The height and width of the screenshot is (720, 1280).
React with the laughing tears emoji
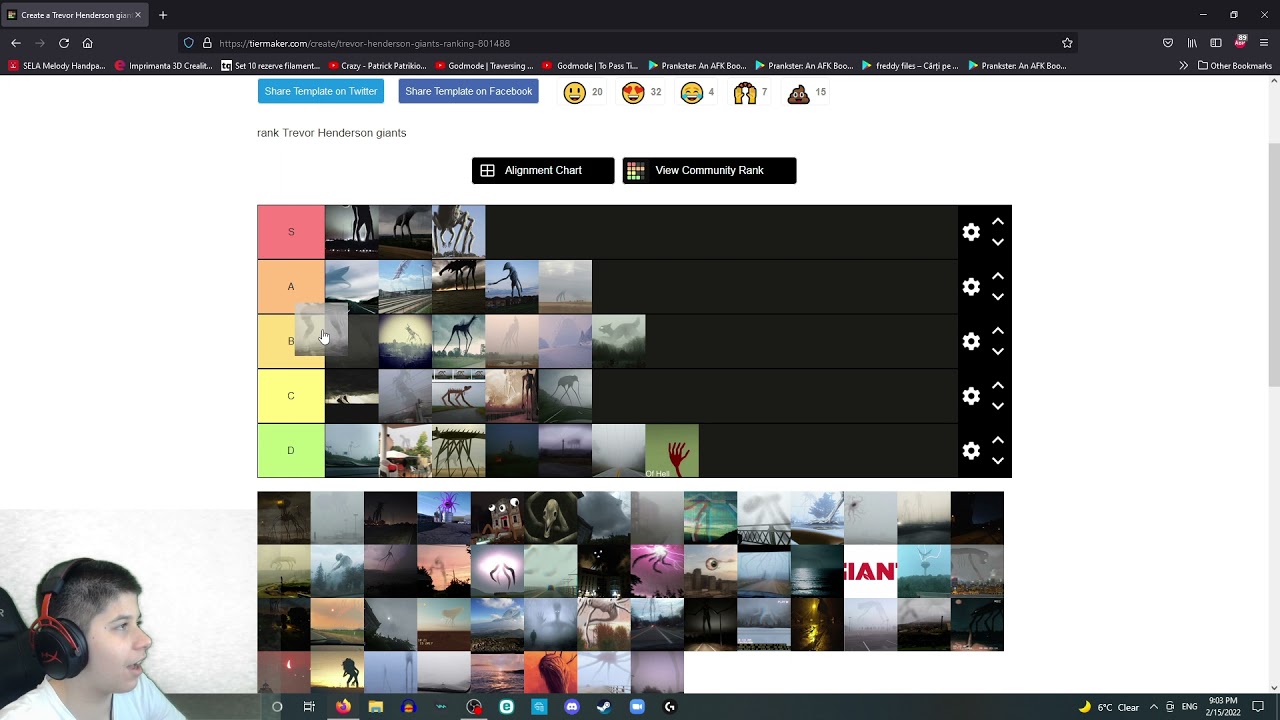pyautogui.click(x=691, y=93)
